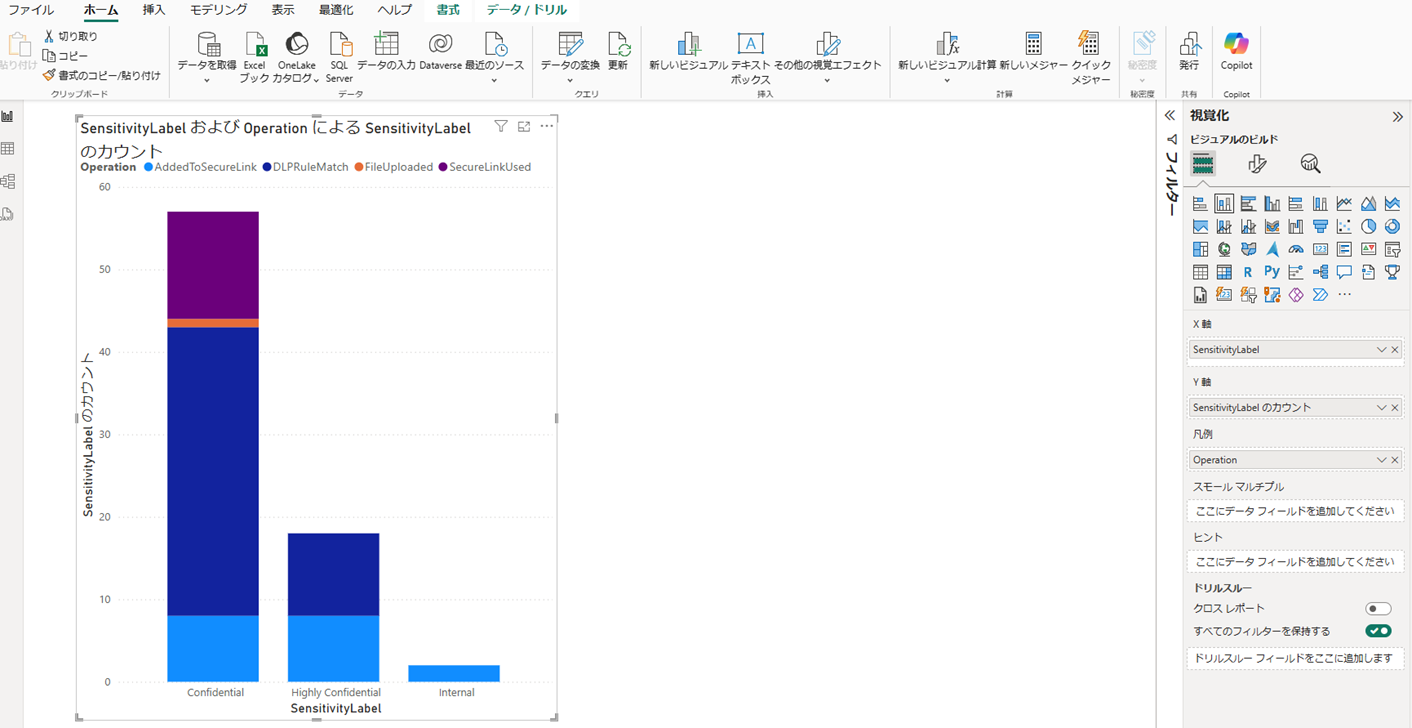1412x728 pixels.
Task: Open 凡例 Operation field chevron
Action: [1381, 460]
